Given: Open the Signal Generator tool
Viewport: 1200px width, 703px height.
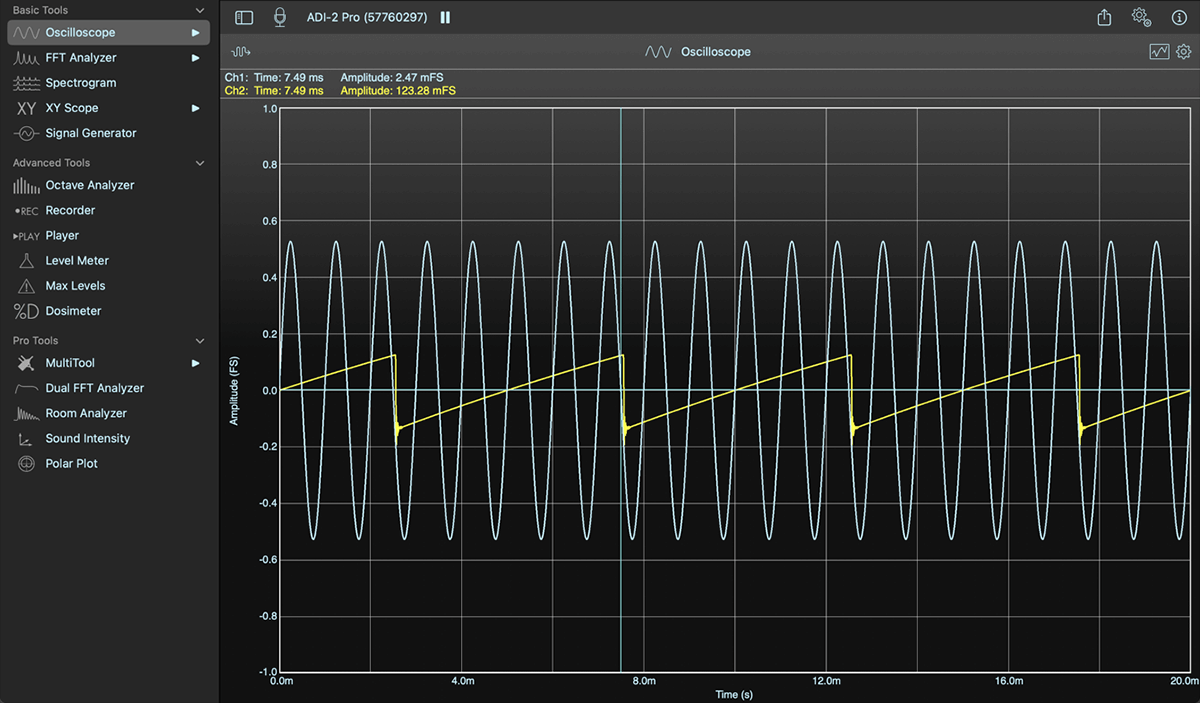Looking at the screenshot, I should pos(88,132).
